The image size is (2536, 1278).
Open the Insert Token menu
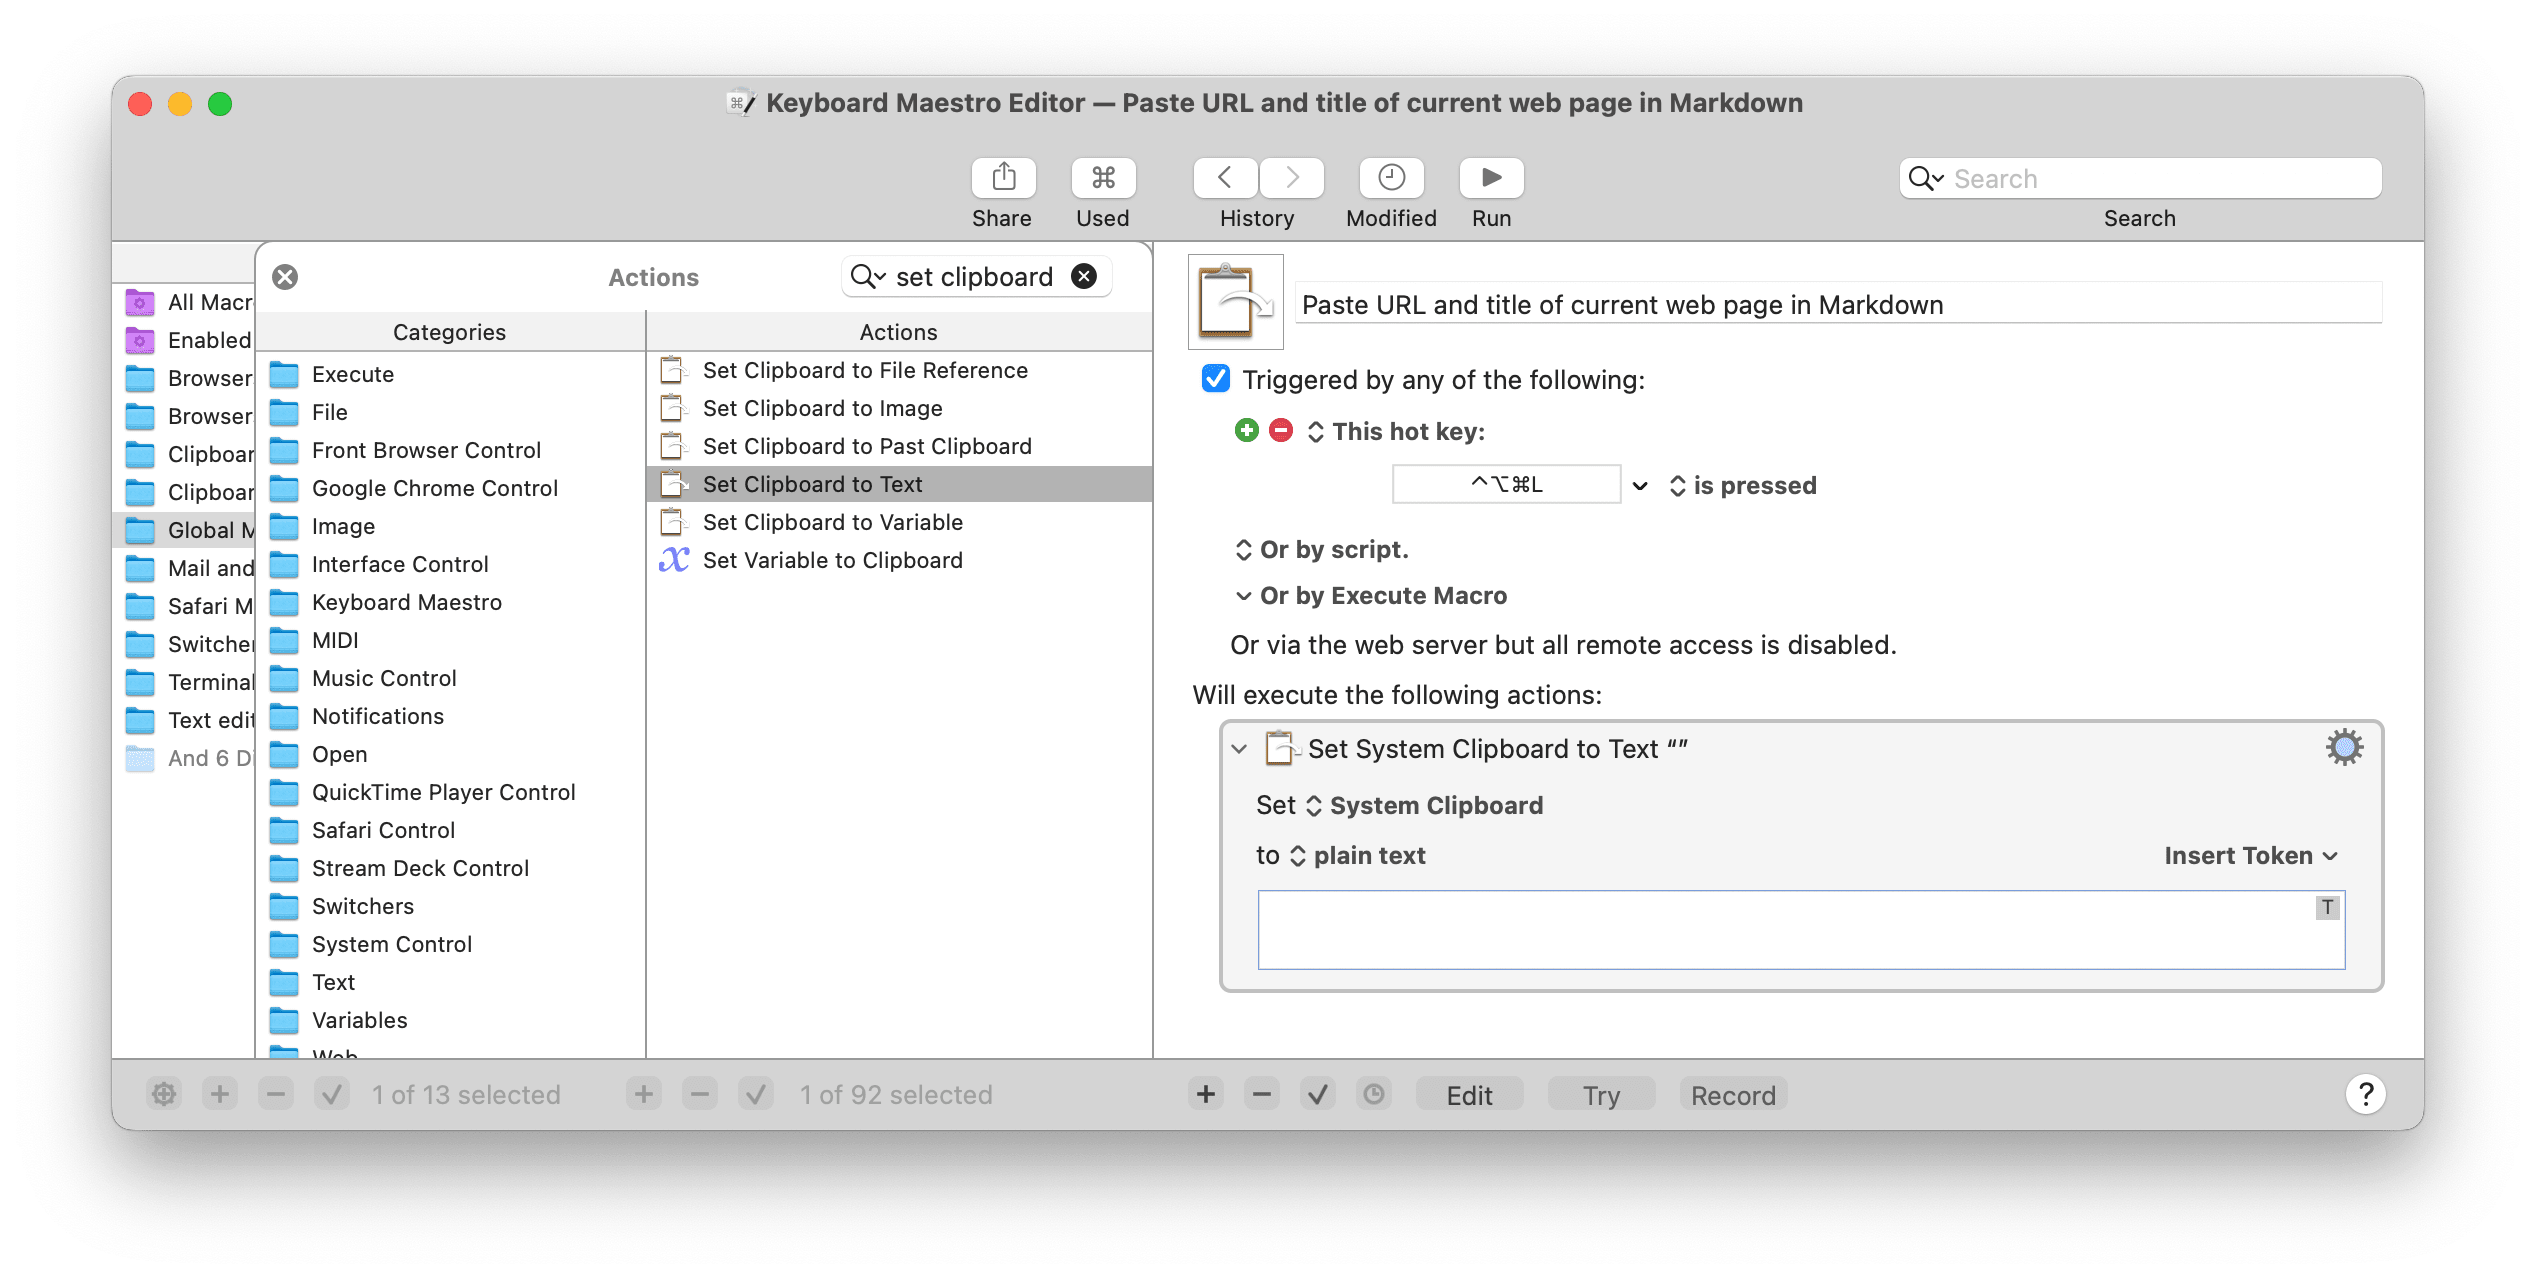[x=2251, y=855]
